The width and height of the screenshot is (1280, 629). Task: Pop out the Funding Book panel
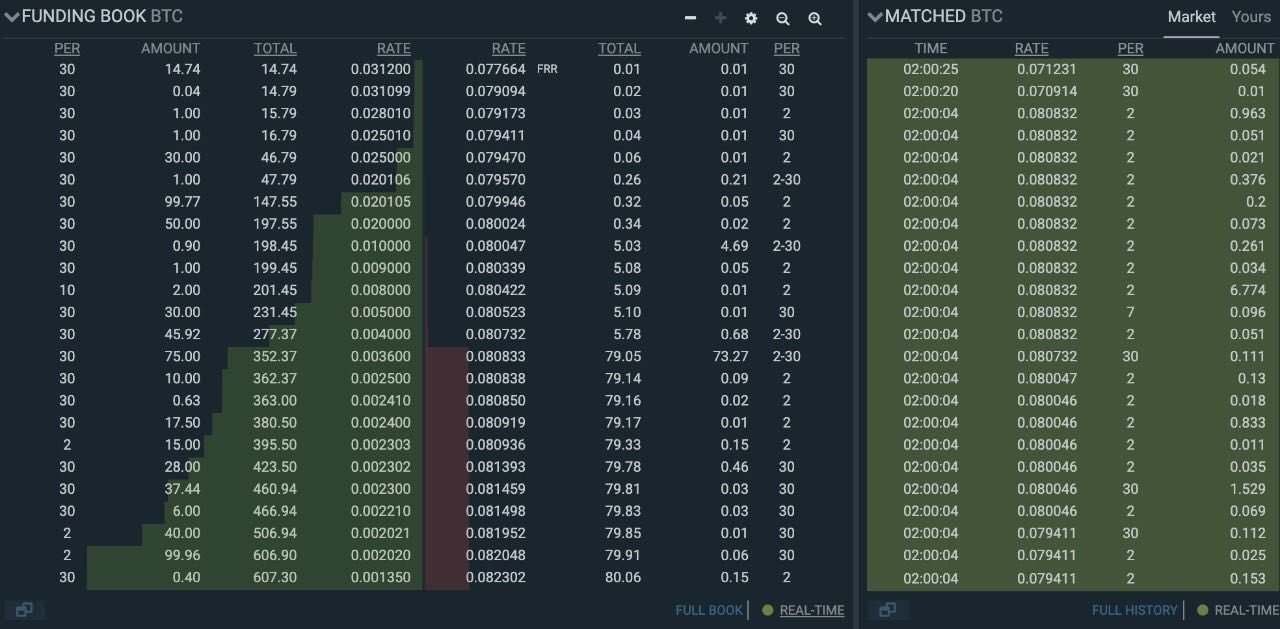coord(24,610)
